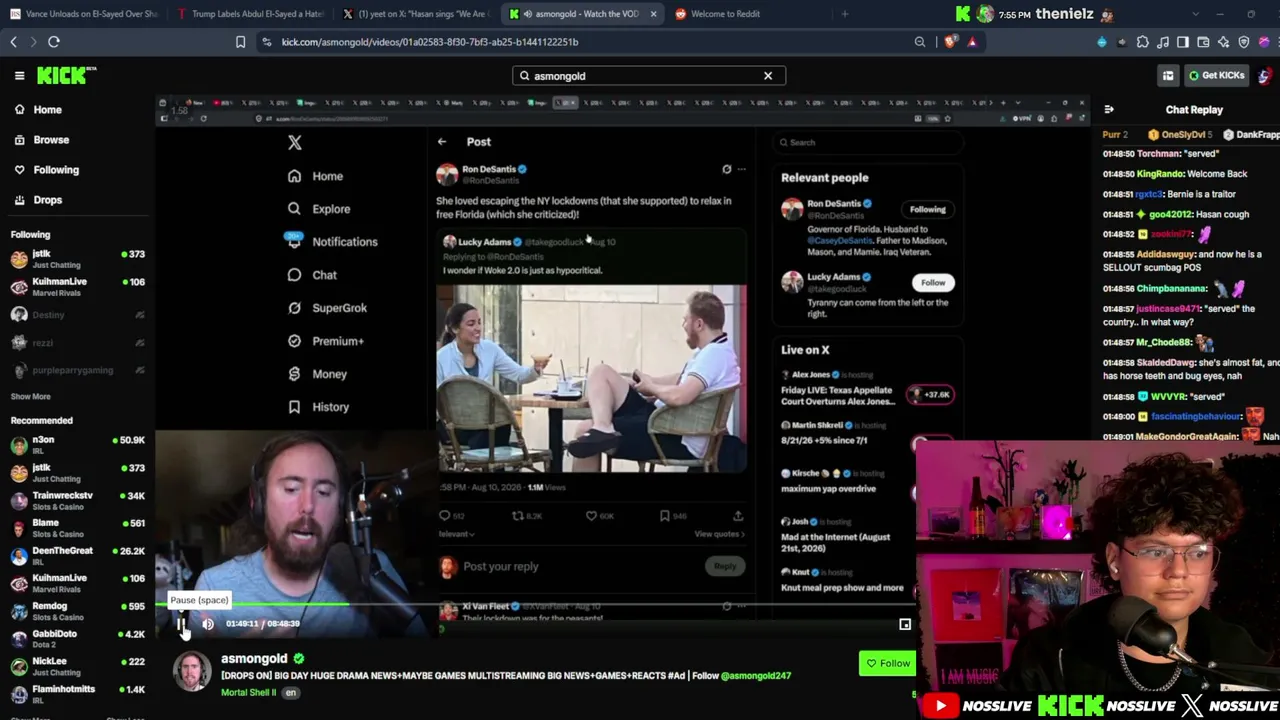The width and height of the screenshot is (1280, 720).
Task: Clear the asmongold search with the X
Action: click(768, 76)
